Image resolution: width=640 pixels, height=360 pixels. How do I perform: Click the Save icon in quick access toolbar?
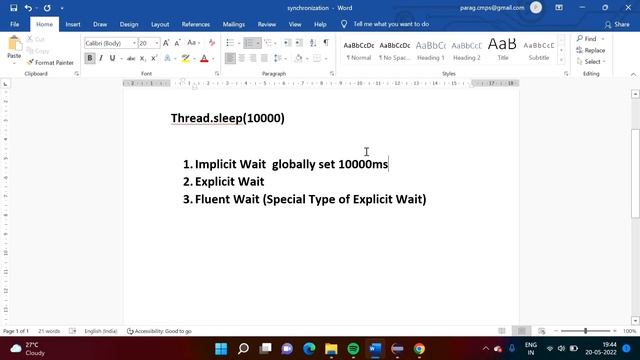coord(13,8)
